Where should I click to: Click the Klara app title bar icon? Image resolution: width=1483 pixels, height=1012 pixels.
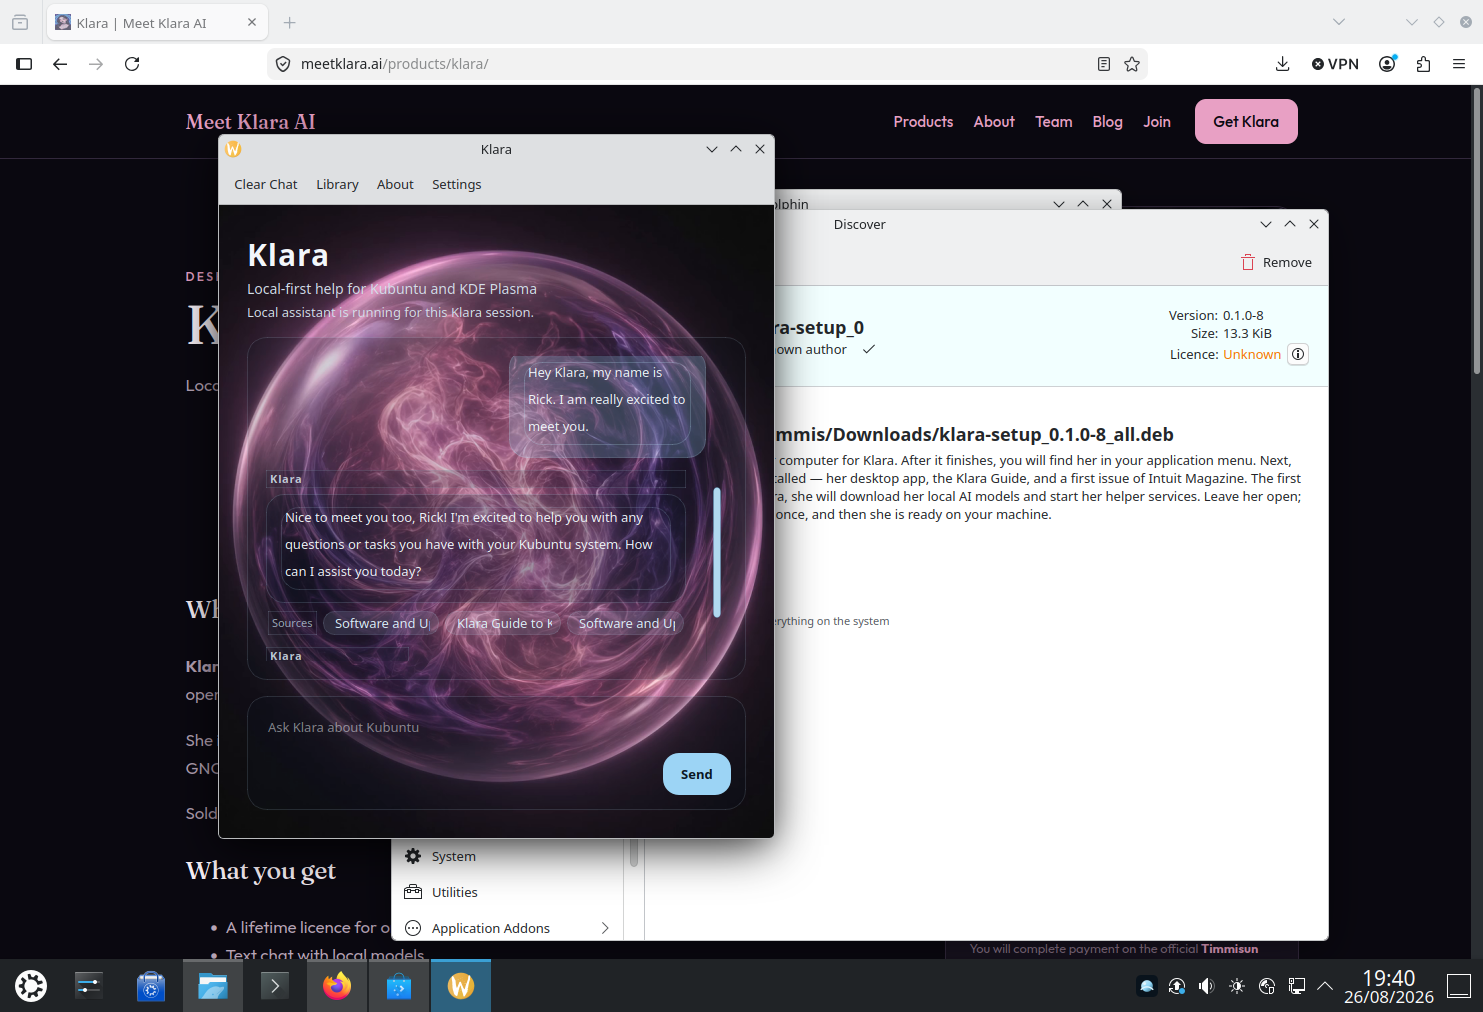point(233,149)
